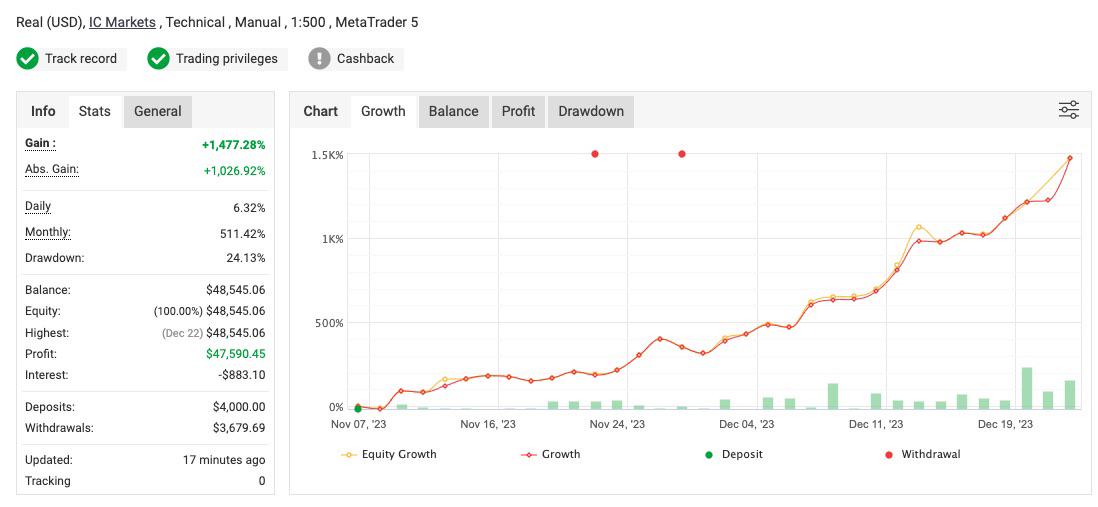The image size is (1098, 507).
Task: Select the Balance chart tab
Action: click(453, 111)
